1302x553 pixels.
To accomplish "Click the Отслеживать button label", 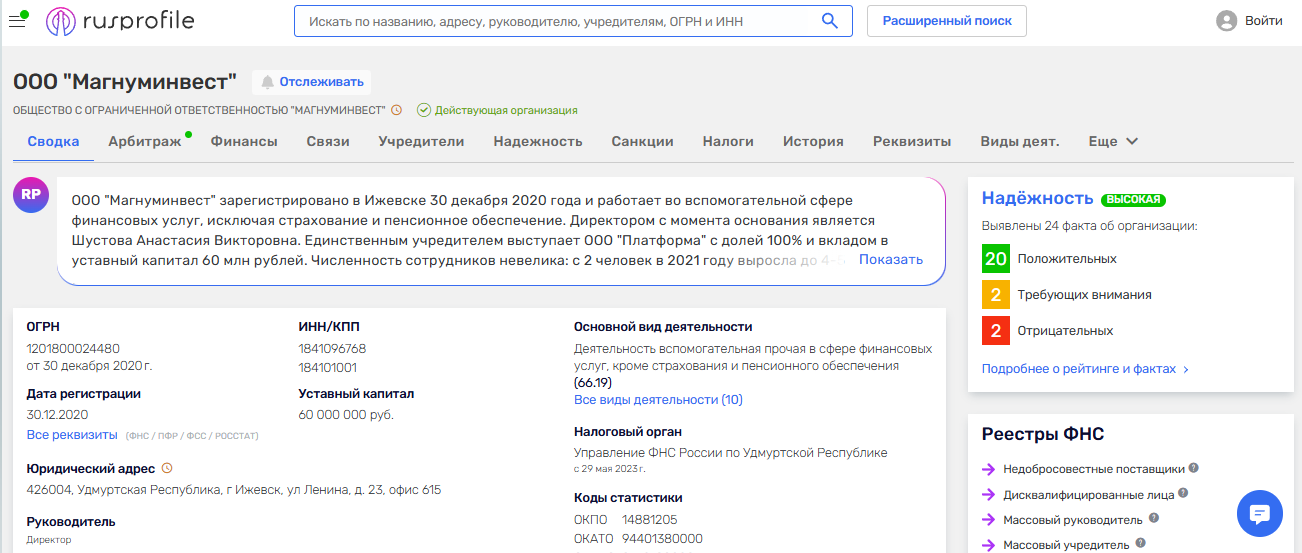I will tap(320, 82).
